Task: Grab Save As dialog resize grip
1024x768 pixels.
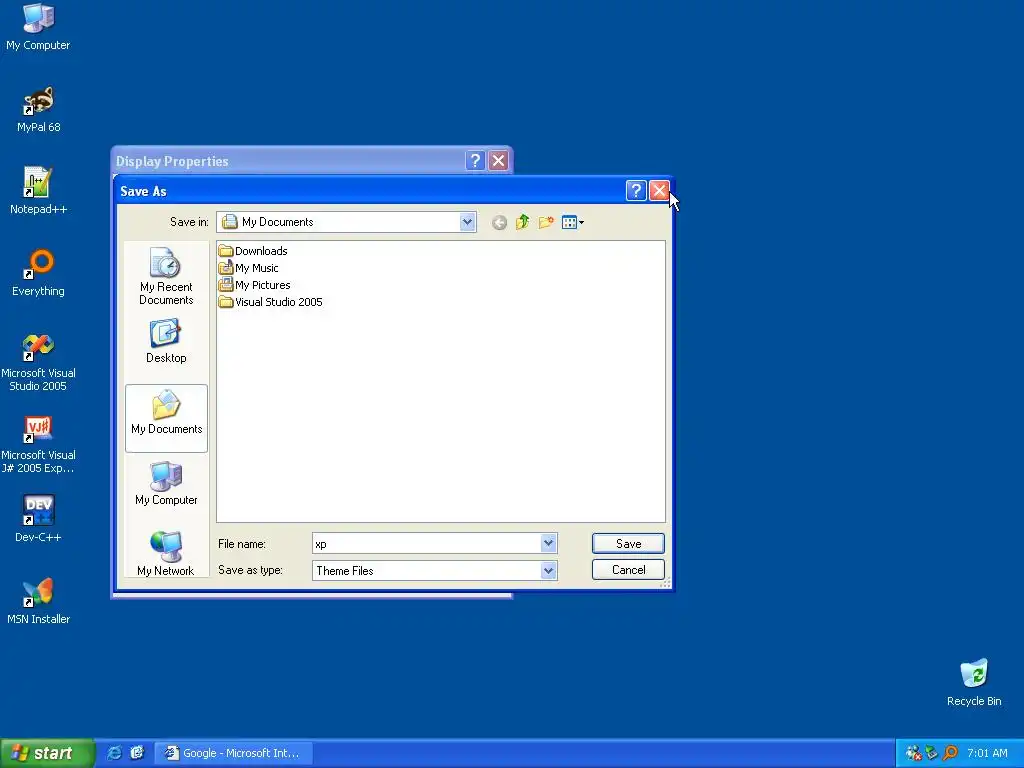Action: [665, 583]
